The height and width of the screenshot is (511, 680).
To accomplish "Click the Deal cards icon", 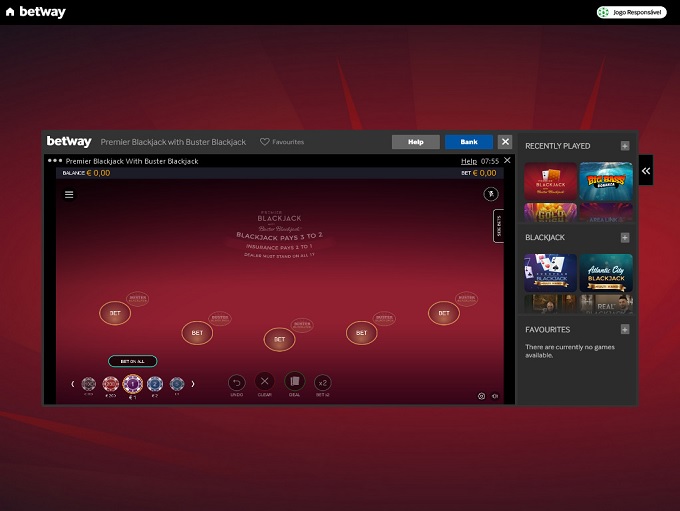I will 294,382.
